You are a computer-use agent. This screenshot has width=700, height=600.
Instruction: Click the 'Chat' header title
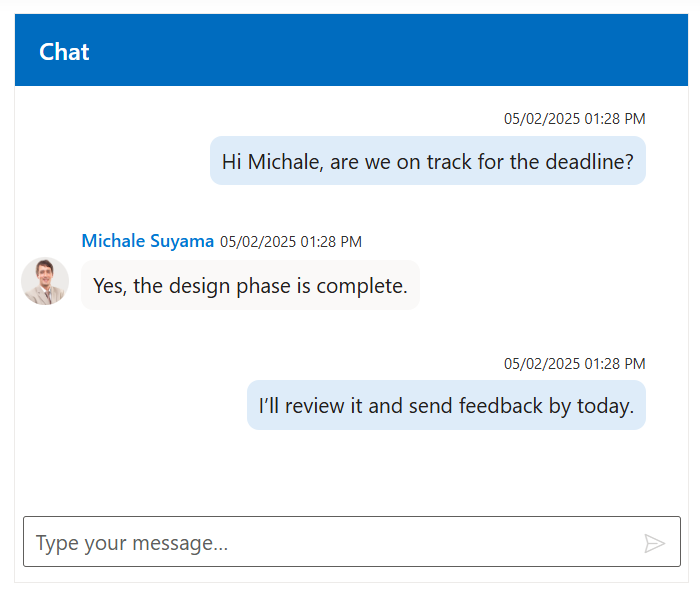coord(64,52)
